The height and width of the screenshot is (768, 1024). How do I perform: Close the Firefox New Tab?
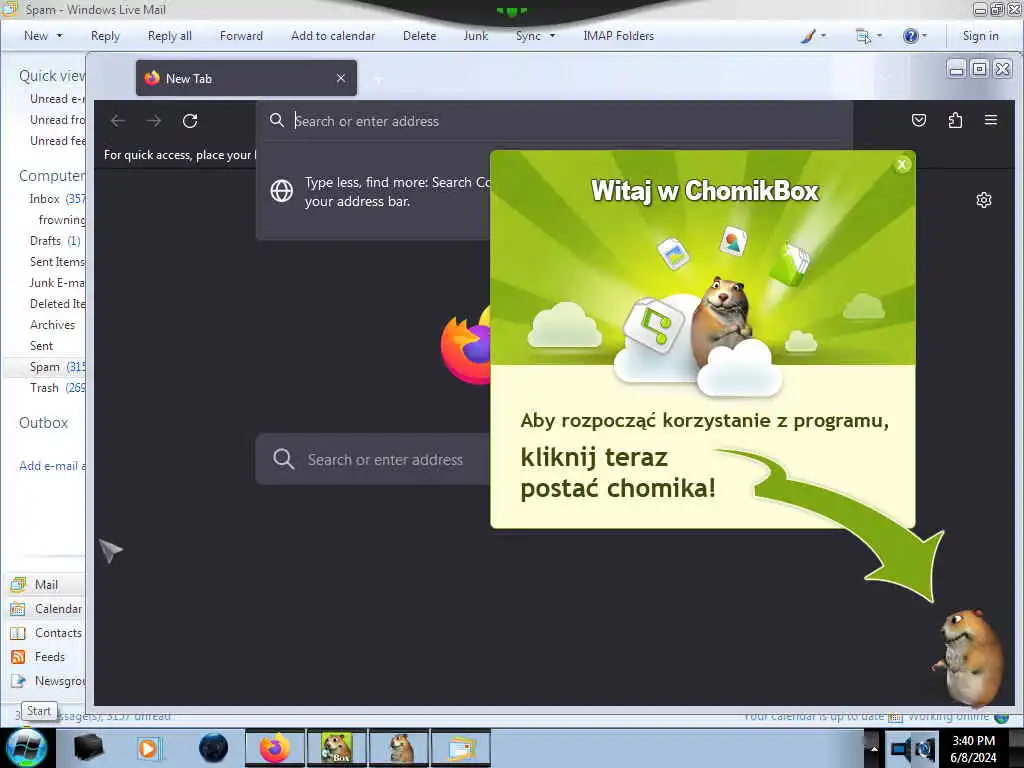pyautogui.click(x=341, y=78)
